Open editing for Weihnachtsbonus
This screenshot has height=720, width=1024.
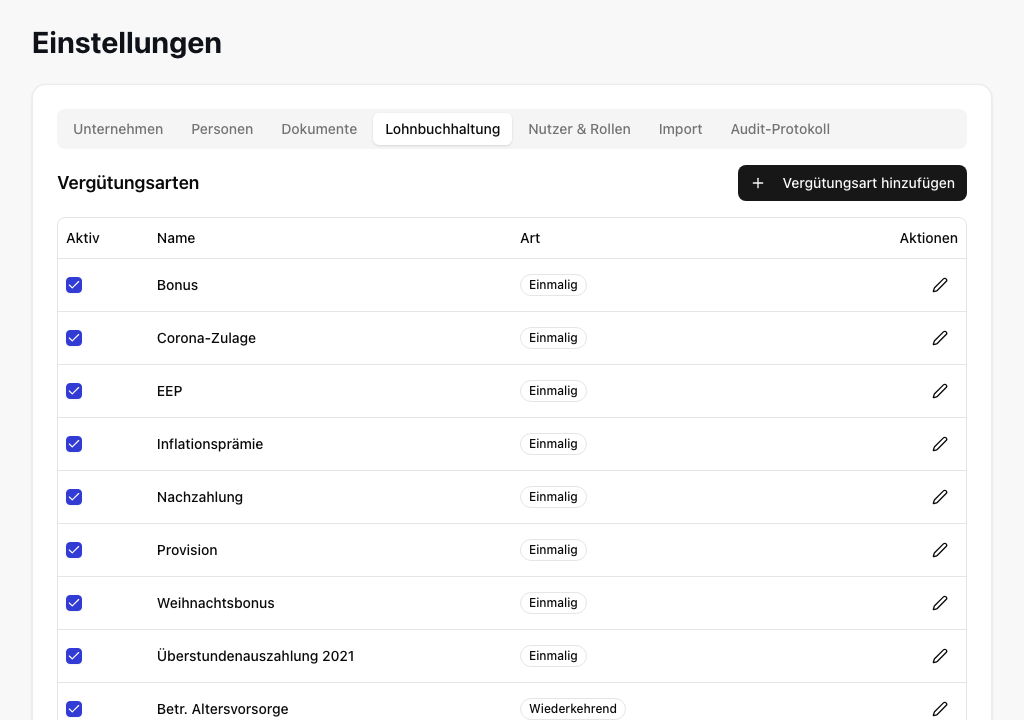pyautogui.click(x=940, y=603)
